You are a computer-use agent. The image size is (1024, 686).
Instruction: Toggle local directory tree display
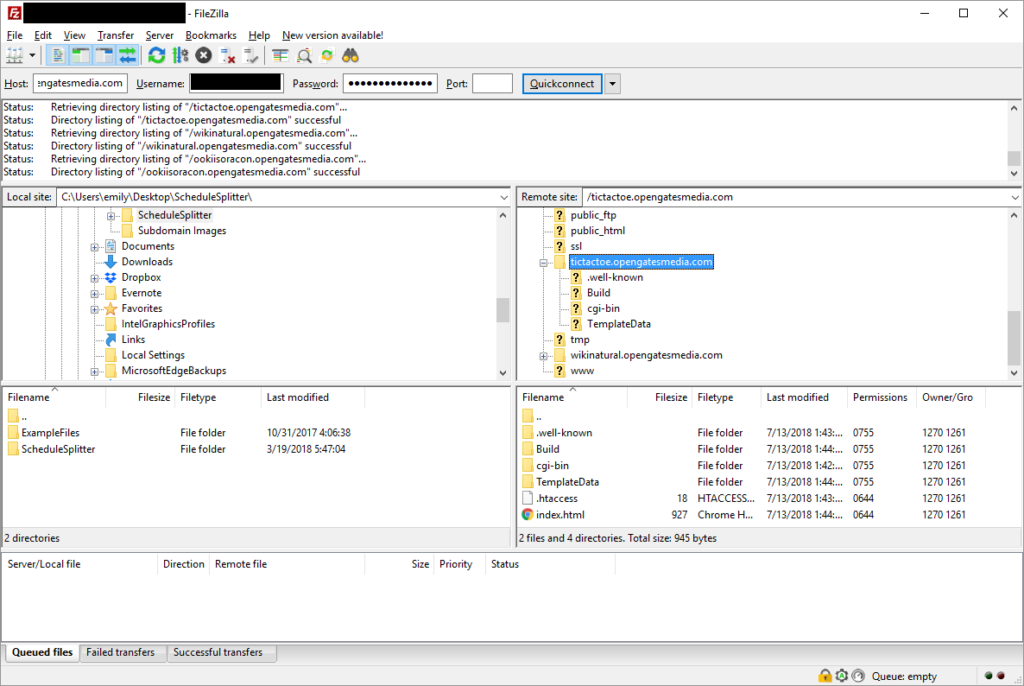(81, 56)
